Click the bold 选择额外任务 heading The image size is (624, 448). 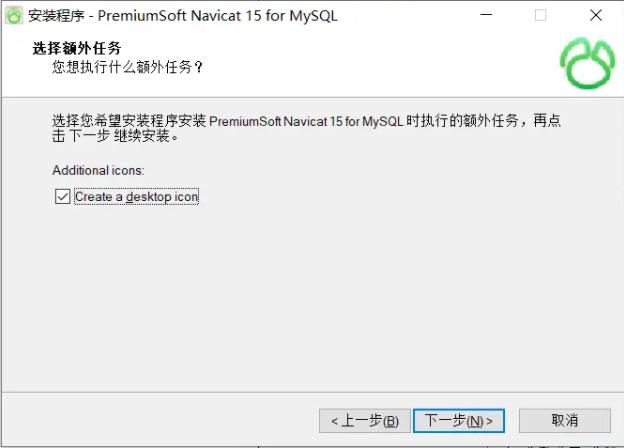point(77,48)
